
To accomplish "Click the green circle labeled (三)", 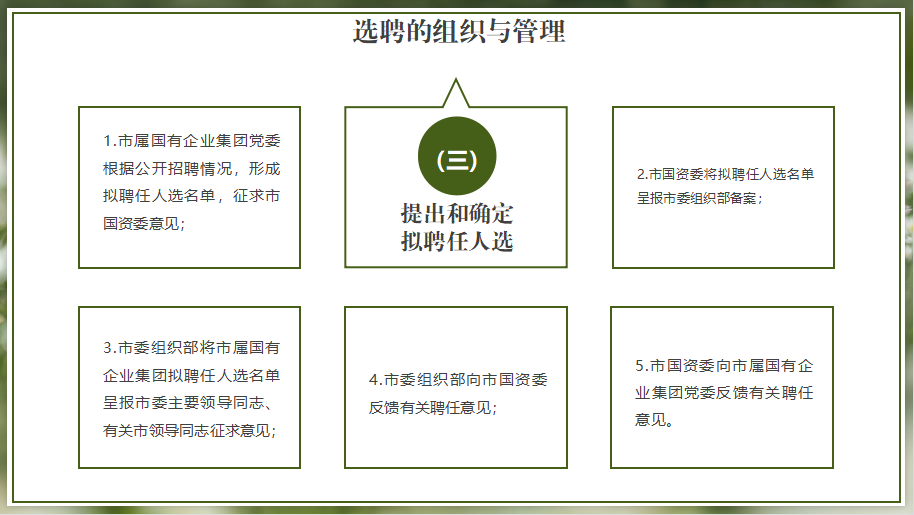I will pyautogui.click(x=457, y=156).
